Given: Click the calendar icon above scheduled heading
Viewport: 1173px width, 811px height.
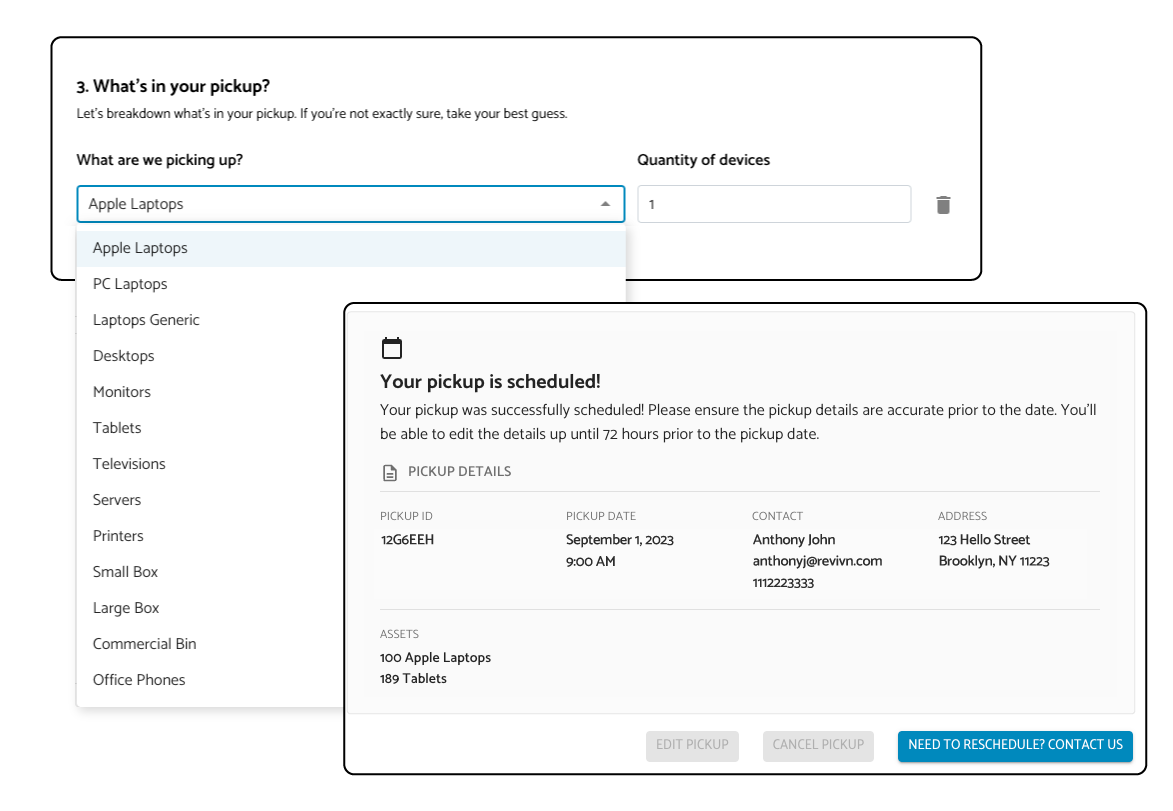Looking at the screenshot, I should (x=392, y=348).
